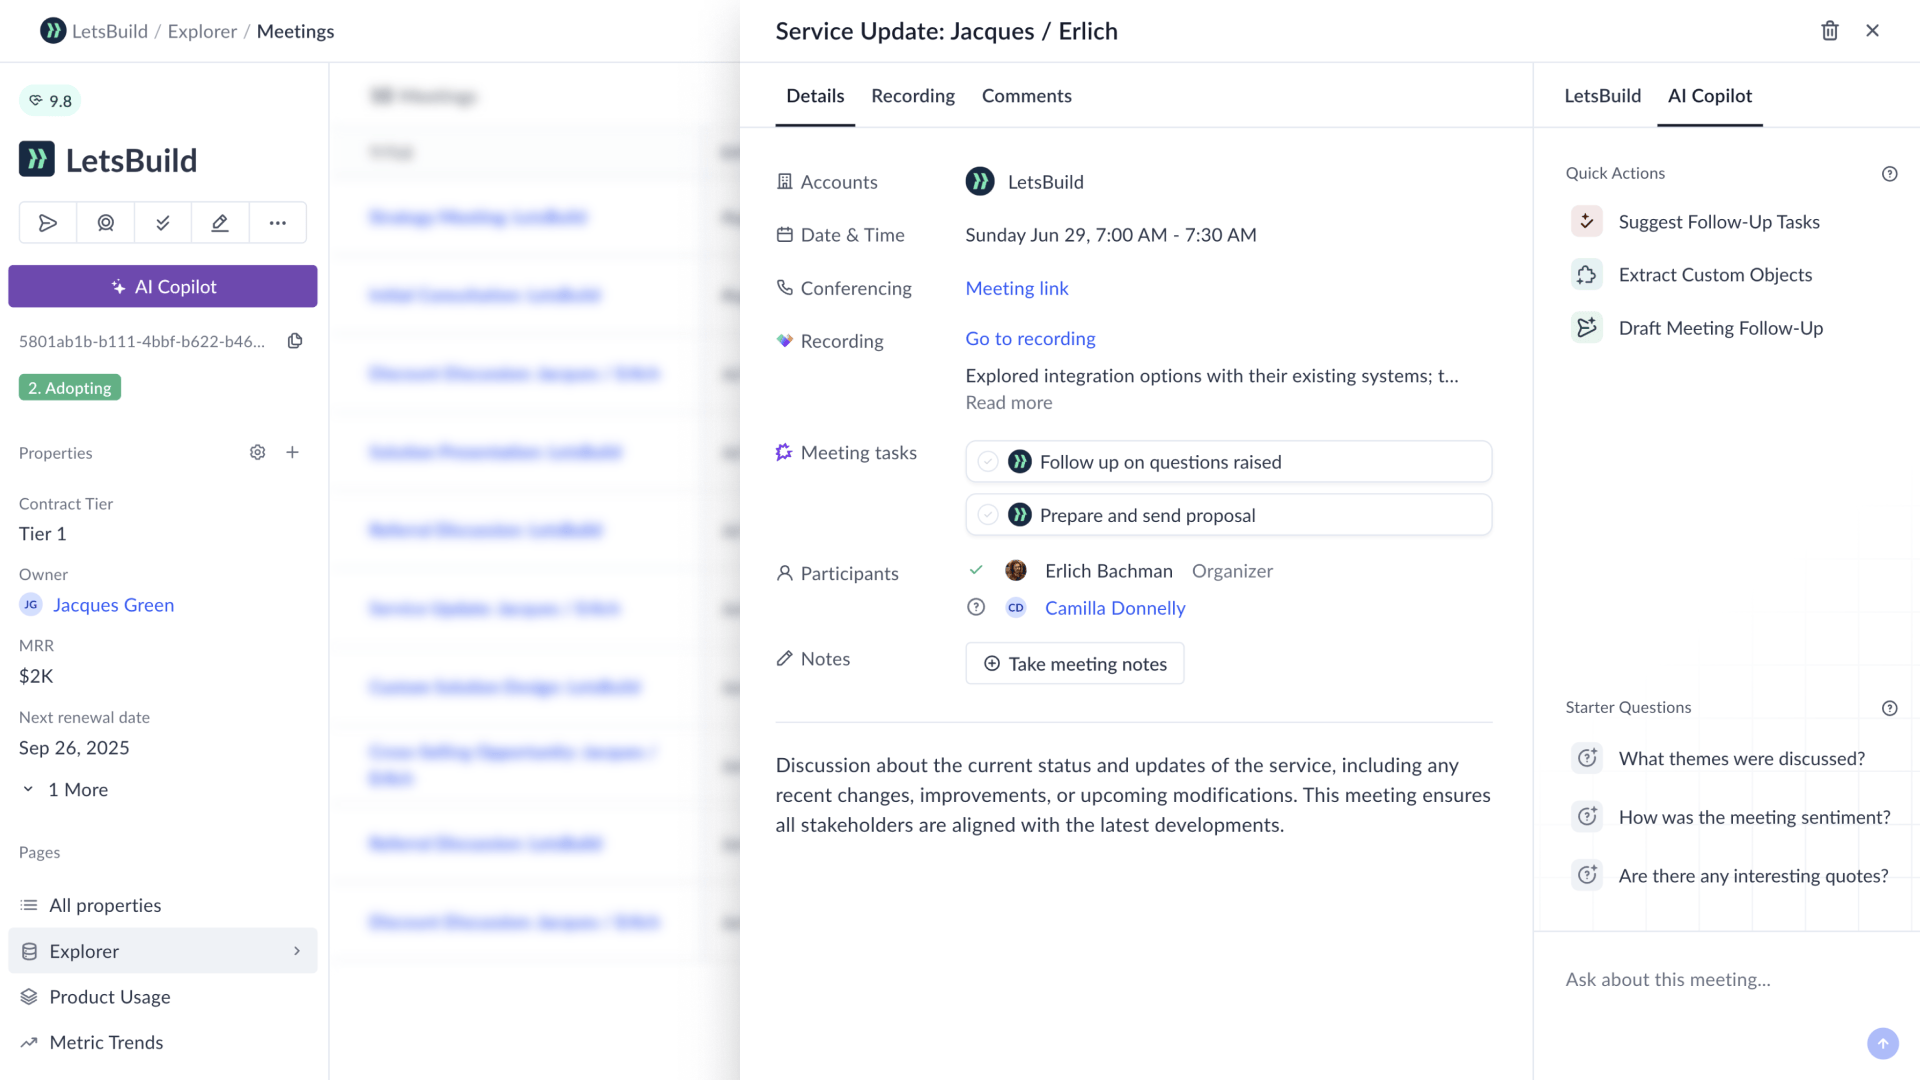The height and width of the screenshot is (1080, 1920).
Task: Click the edit pencil icon in account toolbar
Action: 220,222
